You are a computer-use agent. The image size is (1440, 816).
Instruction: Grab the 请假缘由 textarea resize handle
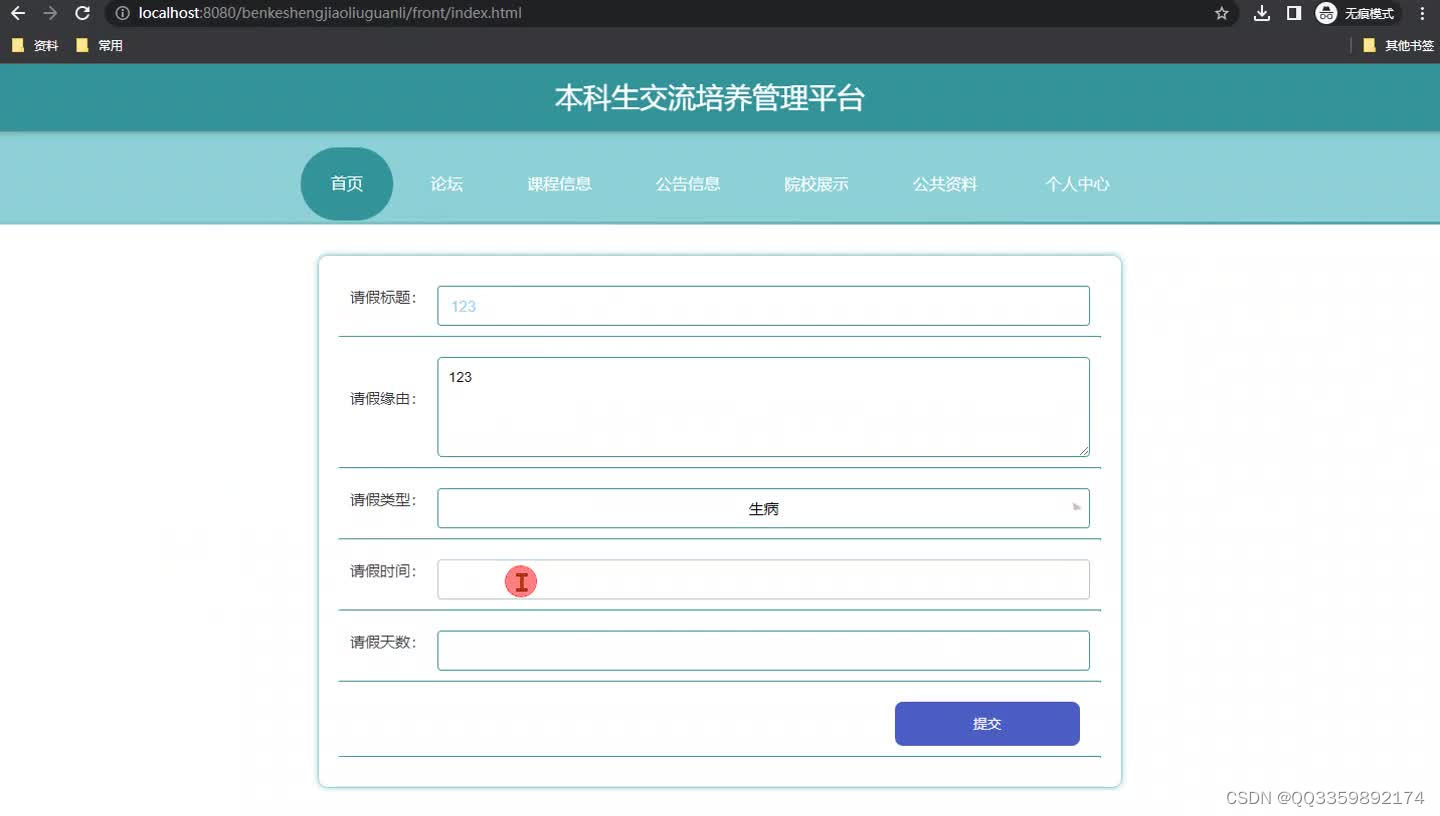1083,451
